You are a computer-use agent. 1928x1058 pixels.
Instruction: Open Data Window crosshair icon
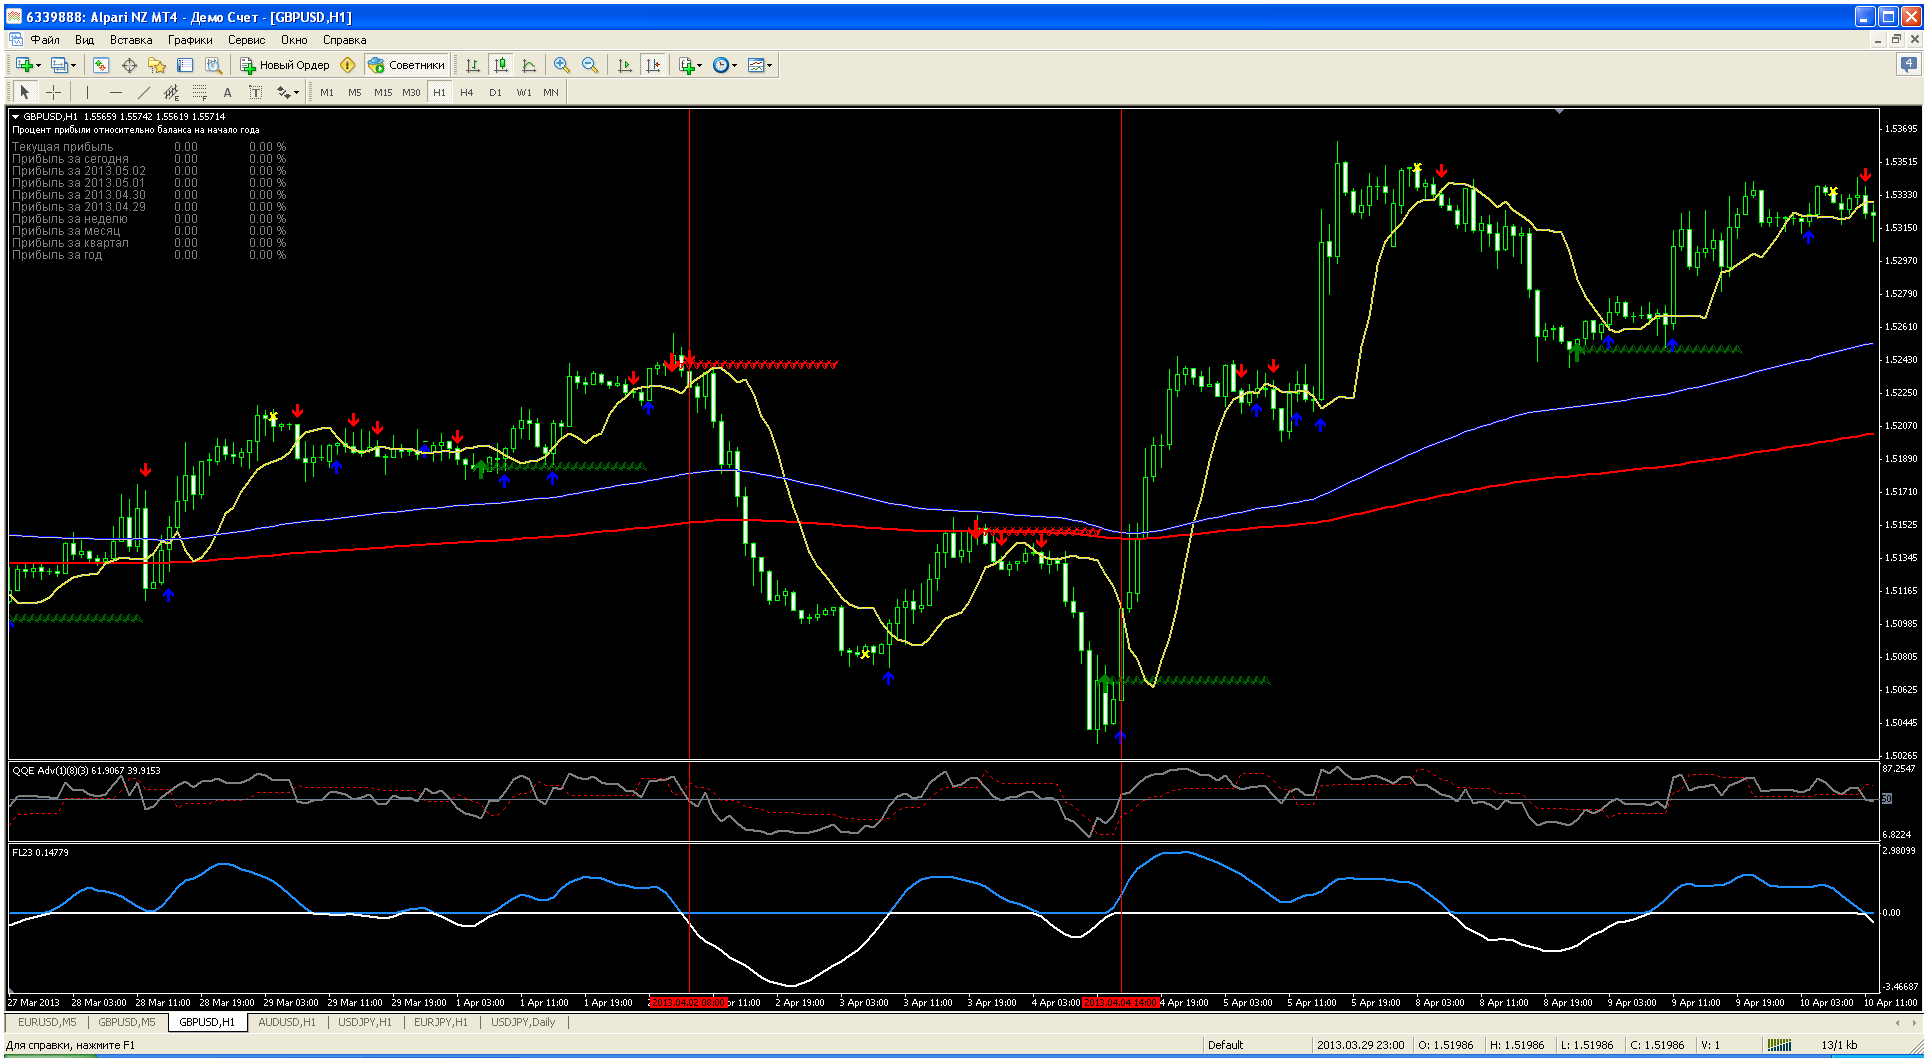point(129,65)
